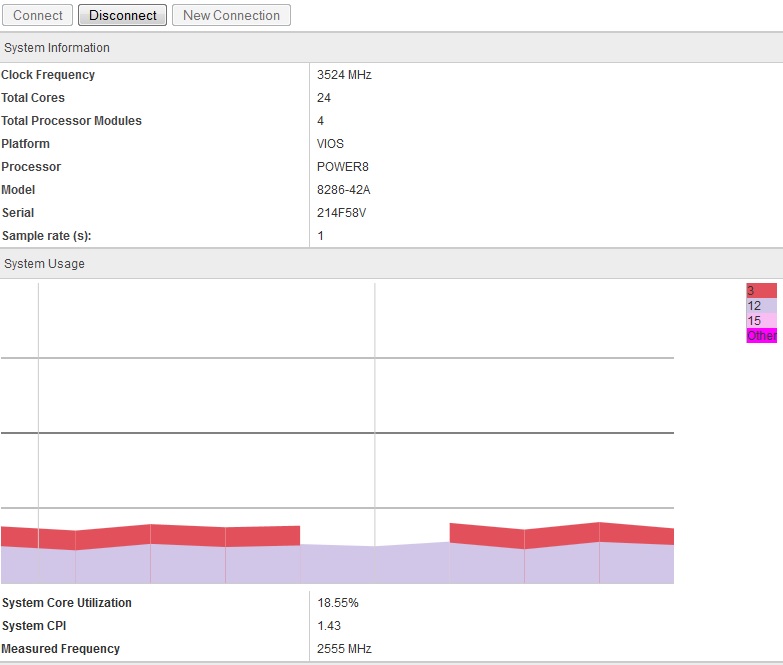Select the value 2555 MHz

pyautogui.click(x=344, y=649)
